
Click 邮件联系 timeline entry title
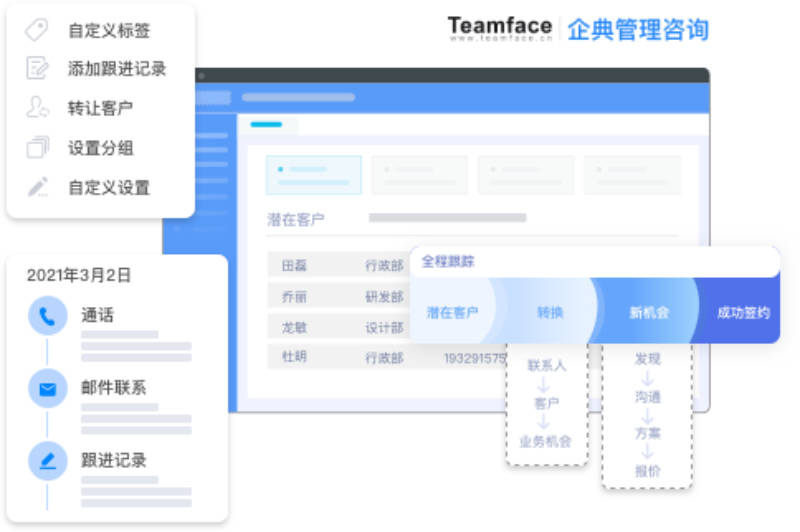pyautogui.click(x=113, y=388)
